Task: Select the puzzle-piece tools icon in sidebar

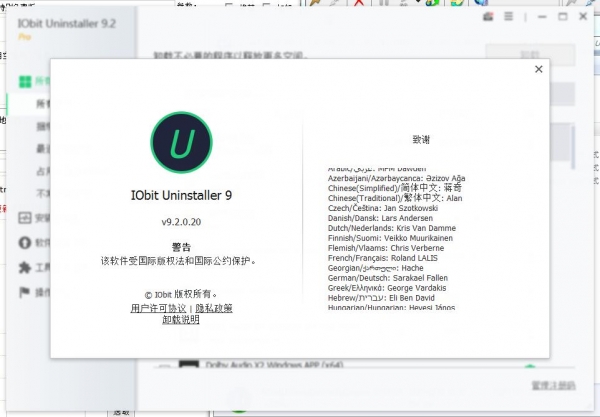Action: (x=25, y=267)
